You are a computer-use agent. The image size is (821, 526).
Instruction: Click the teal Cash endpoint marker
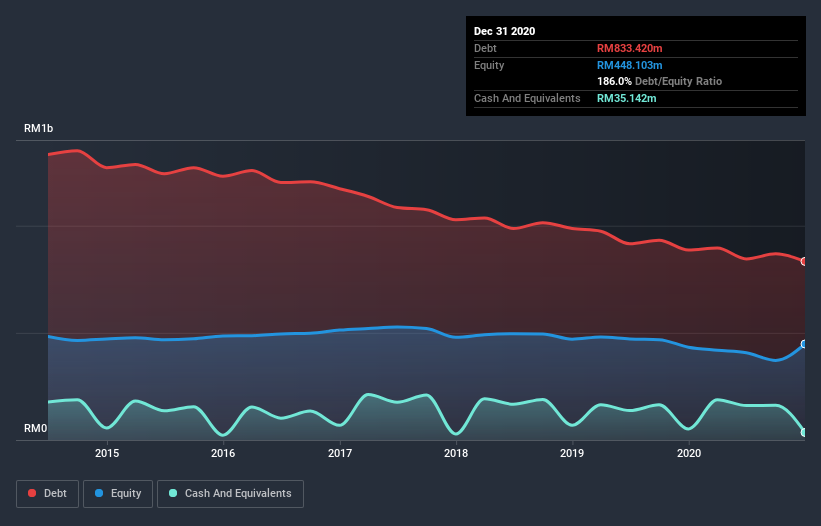coord(804,432)
